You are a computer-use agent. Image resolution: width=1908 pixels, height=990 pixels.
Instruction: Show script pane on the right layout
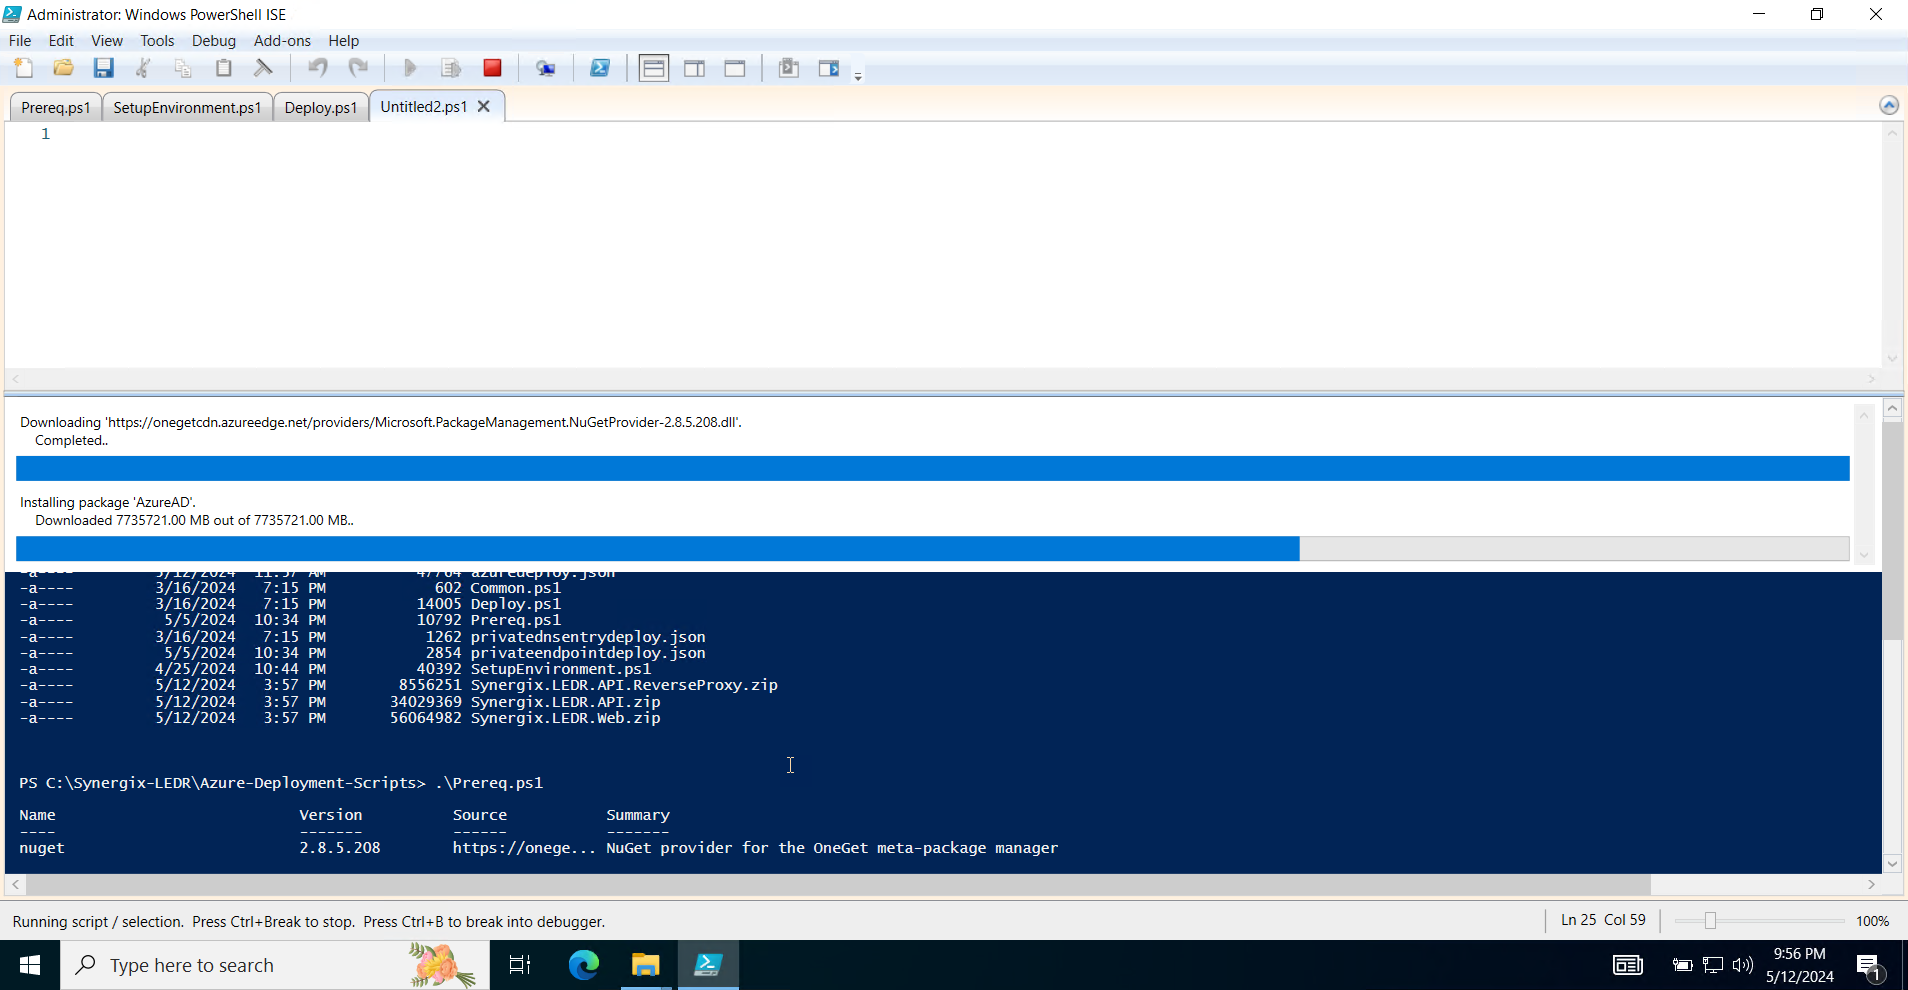click(x=694, y=68)
